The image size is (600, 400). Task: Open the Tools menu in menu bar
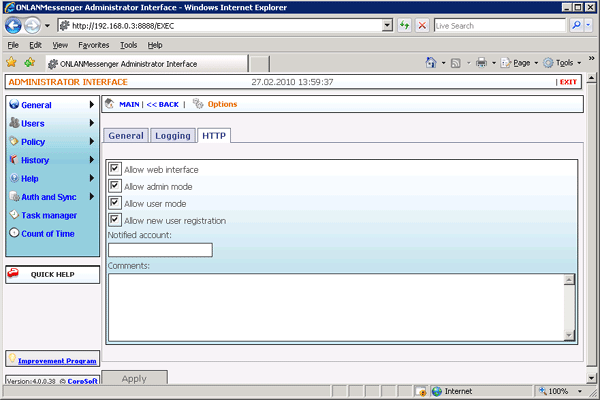128,45
